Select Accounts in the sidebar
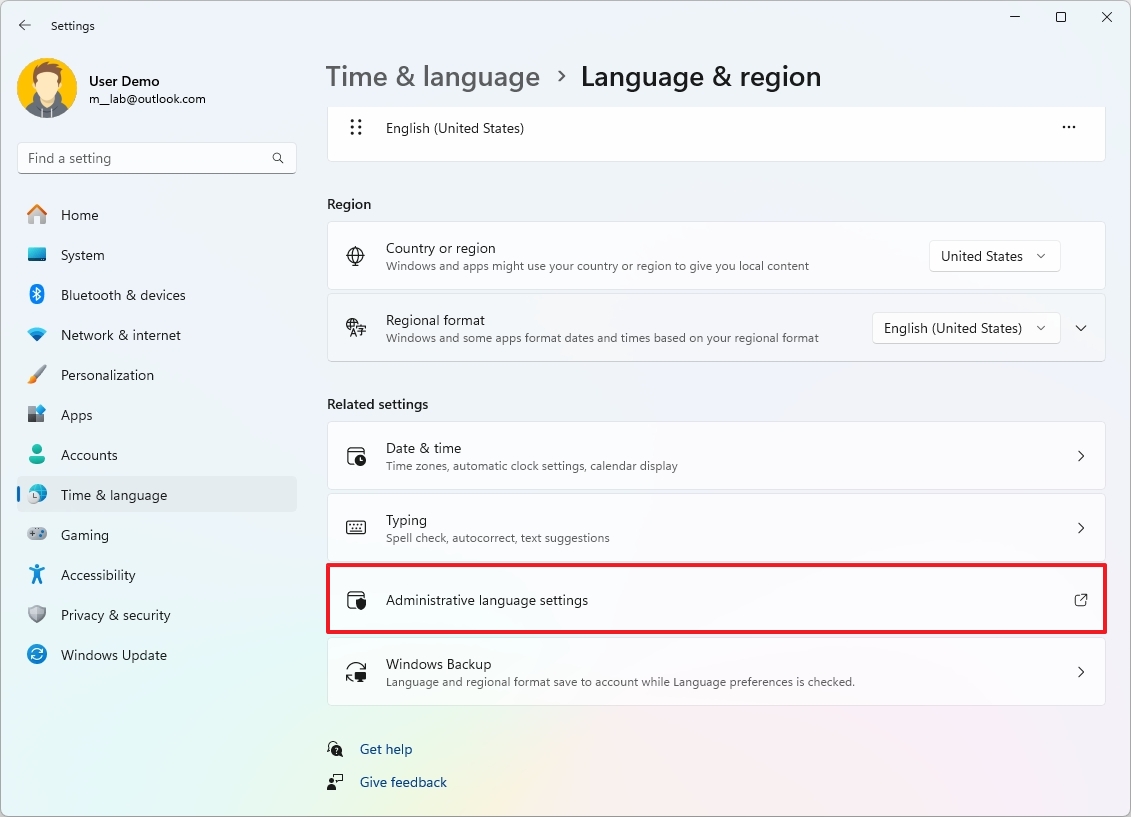 pos(157,455)
